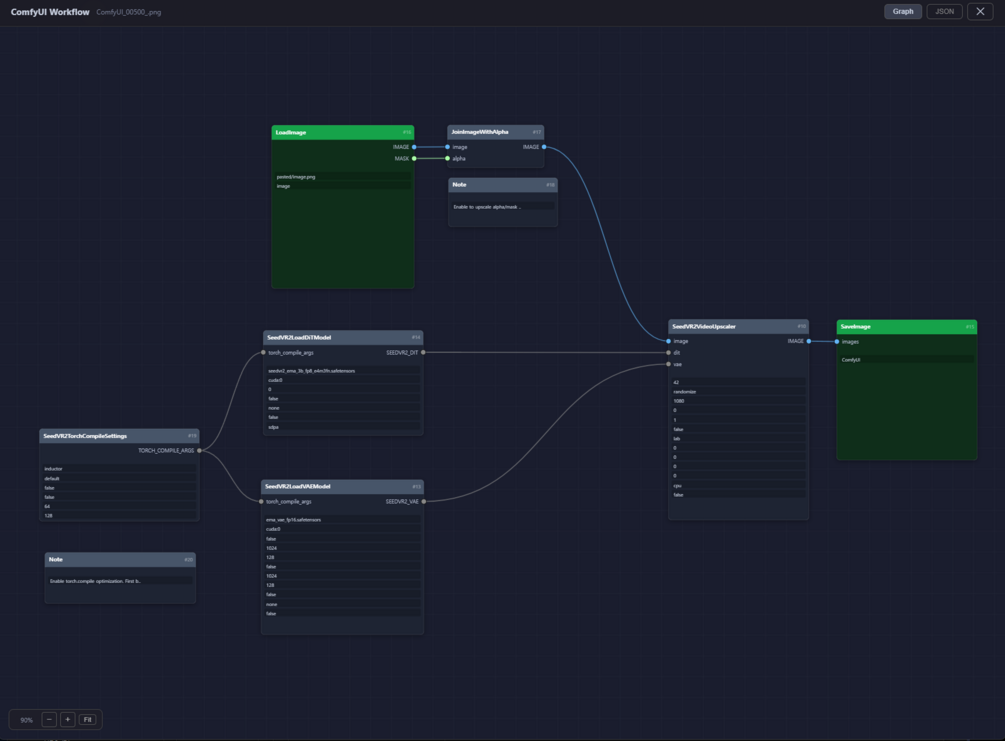Image resolution: width=1005 pixels, height=741 pixels.
Task: Click the #10 ID on SeedVR2VideoUpscaler
Action: pyautogui.click(x=801, y=326)
